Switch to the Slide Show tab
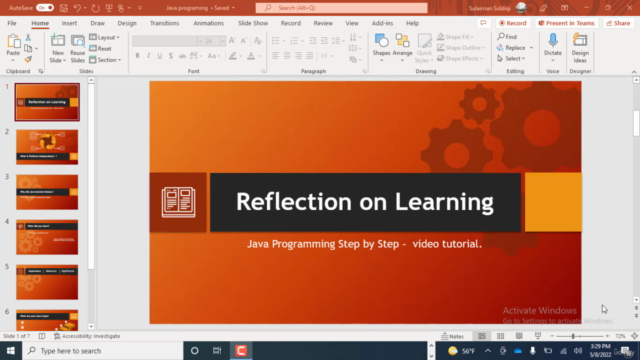The width and height of the screenshot is (640, 360). [x=253, y=23]
